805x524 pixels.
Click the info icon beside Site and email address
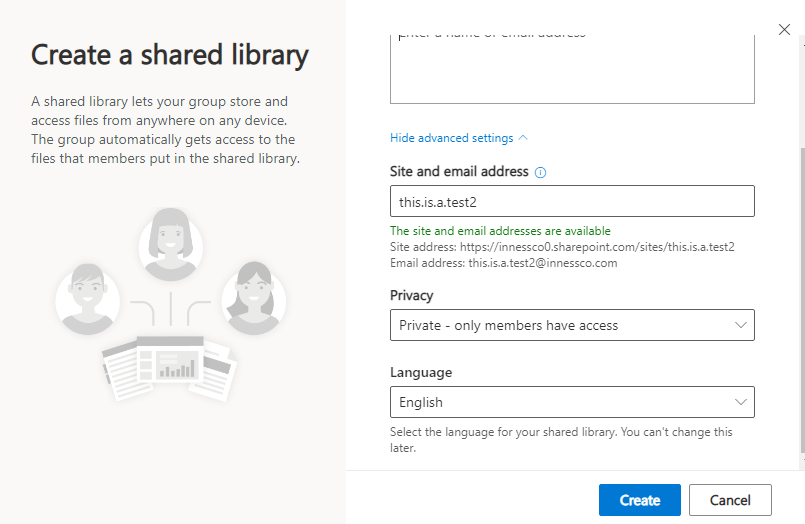coord(541,172)
